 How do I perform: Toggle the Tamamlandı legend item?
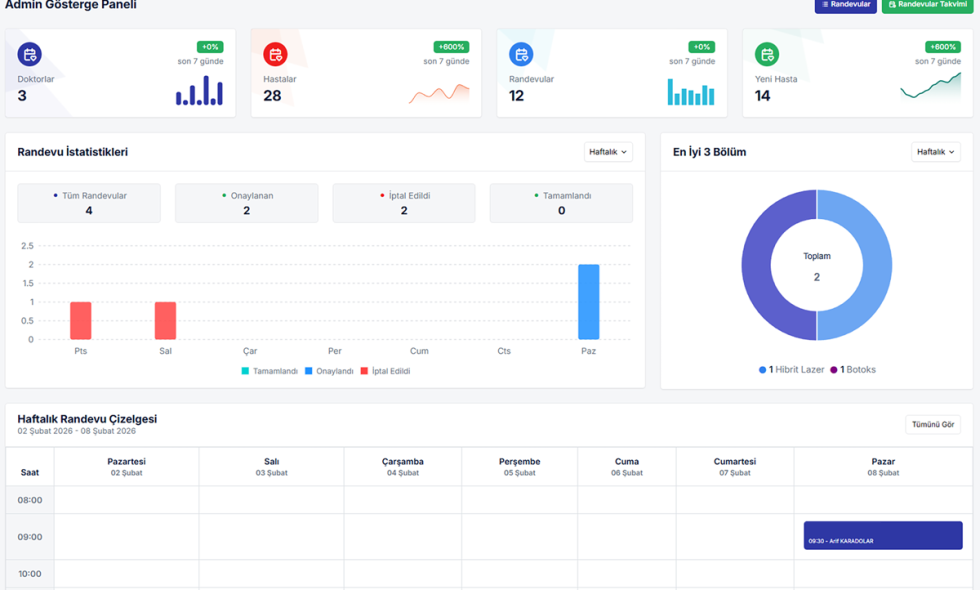tap(270, 371)
